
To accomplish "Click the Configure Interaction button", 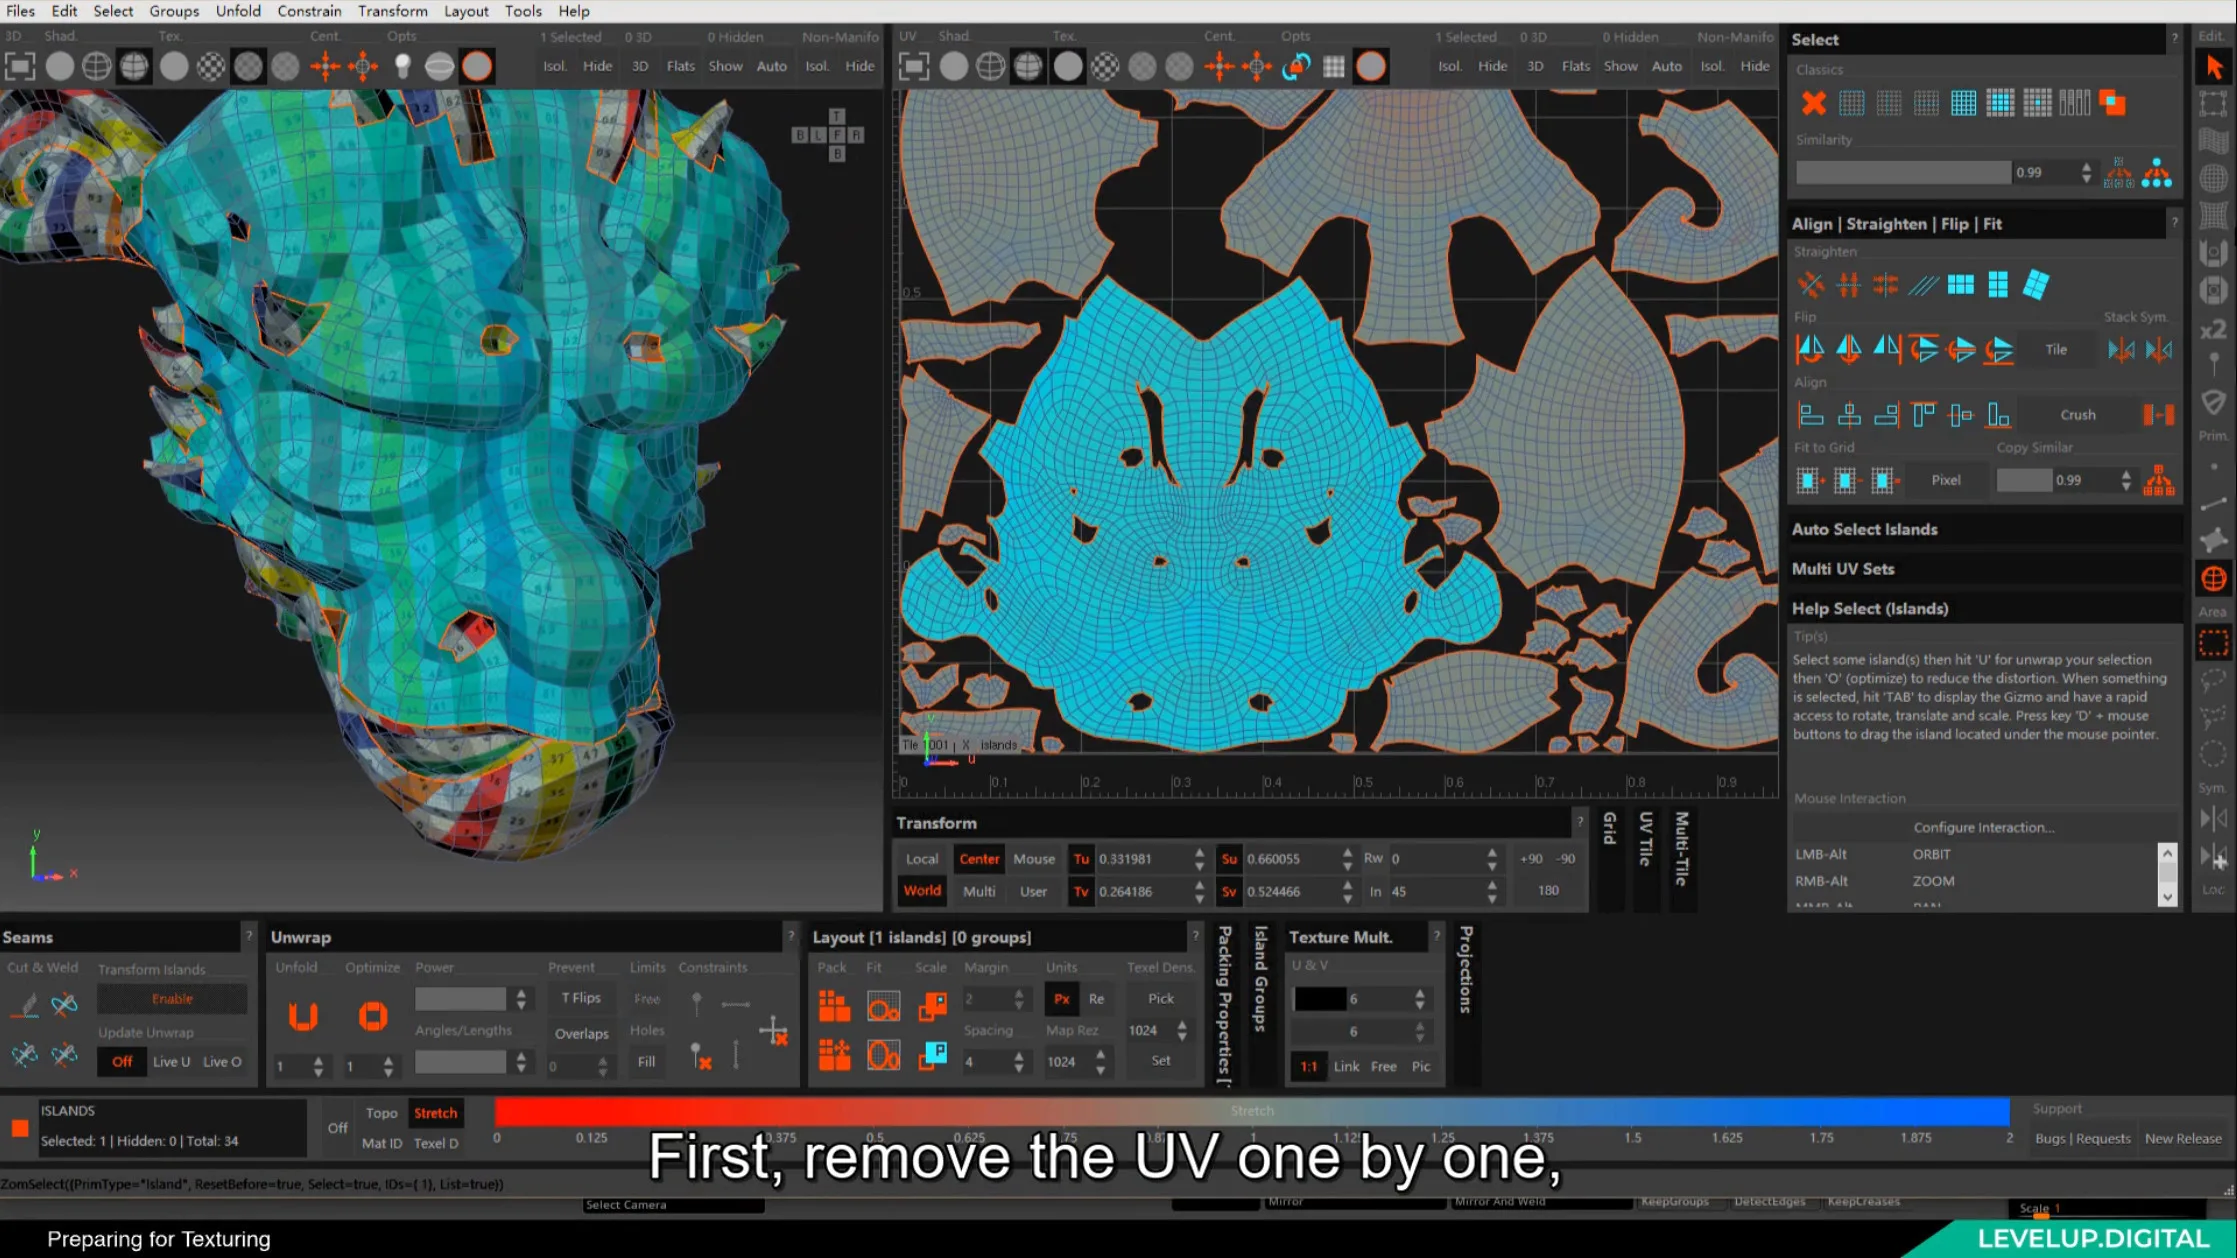I will click(1980, 826).
